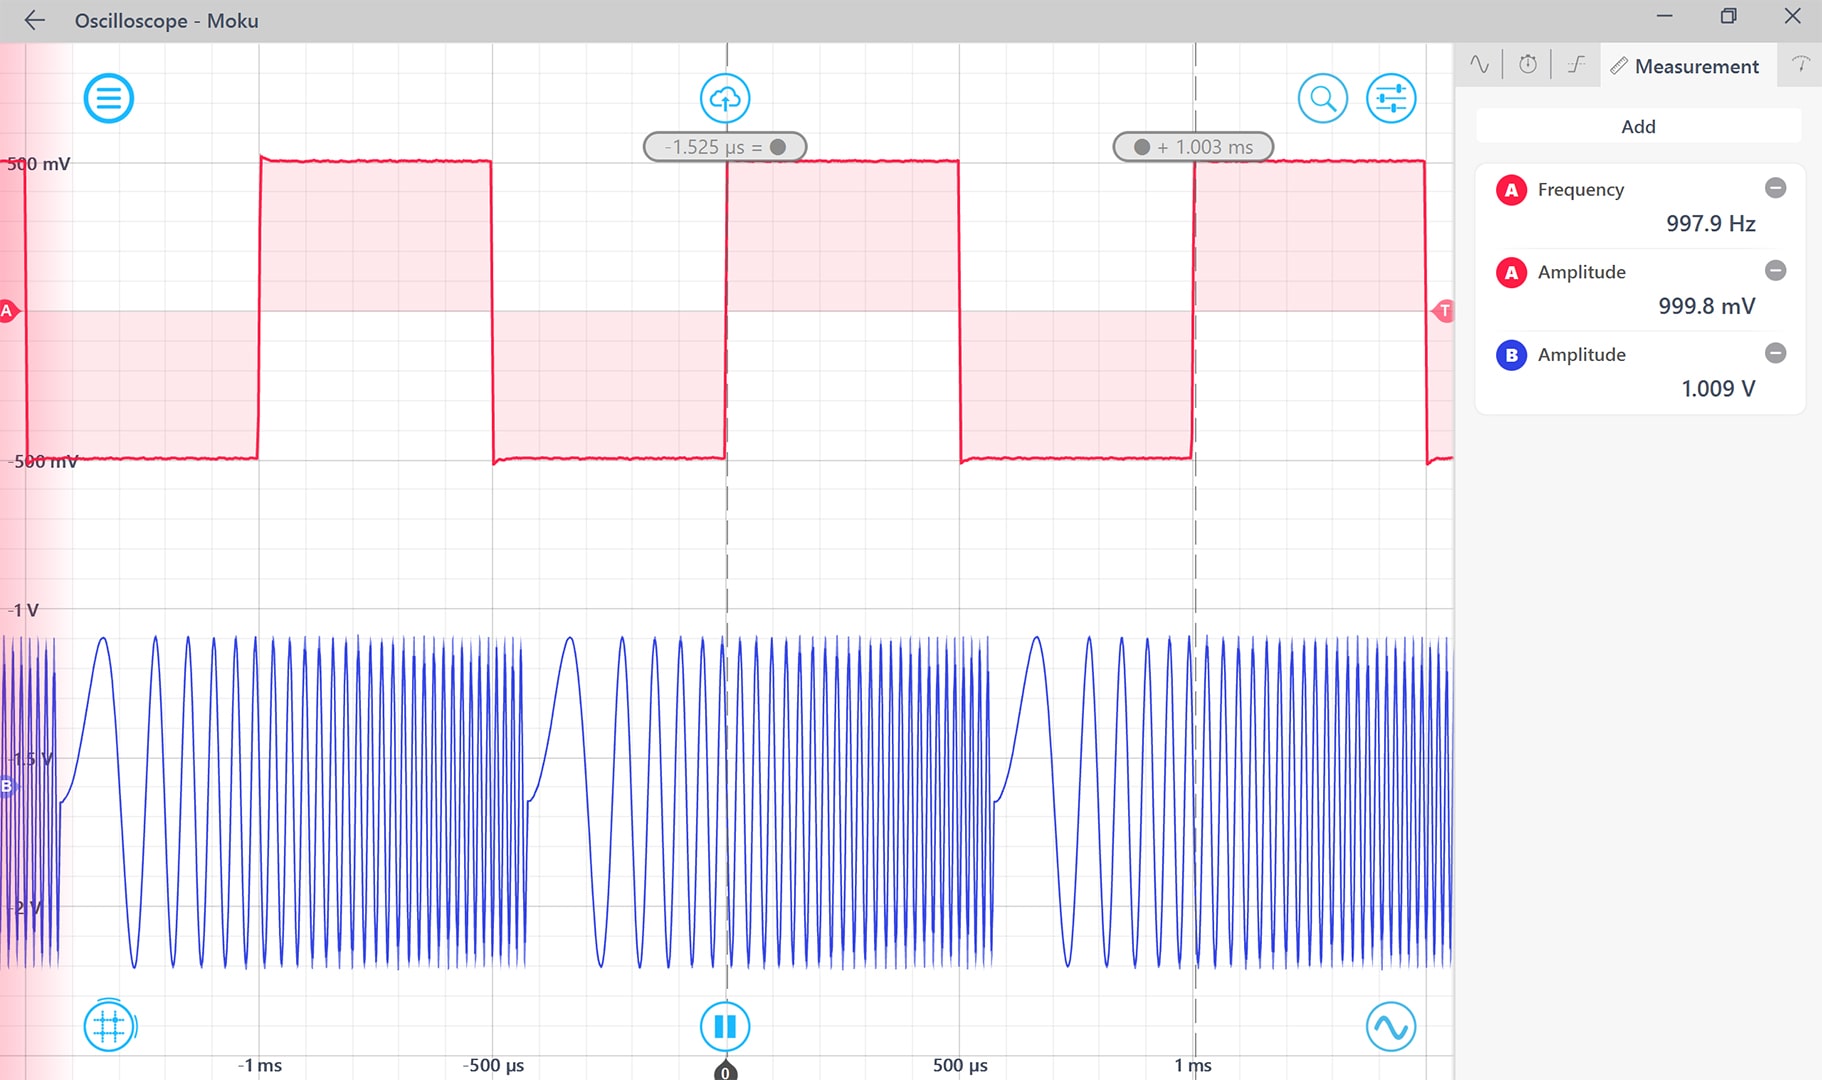Open the -1.525 µs cursor label menu

click(723, 146)
